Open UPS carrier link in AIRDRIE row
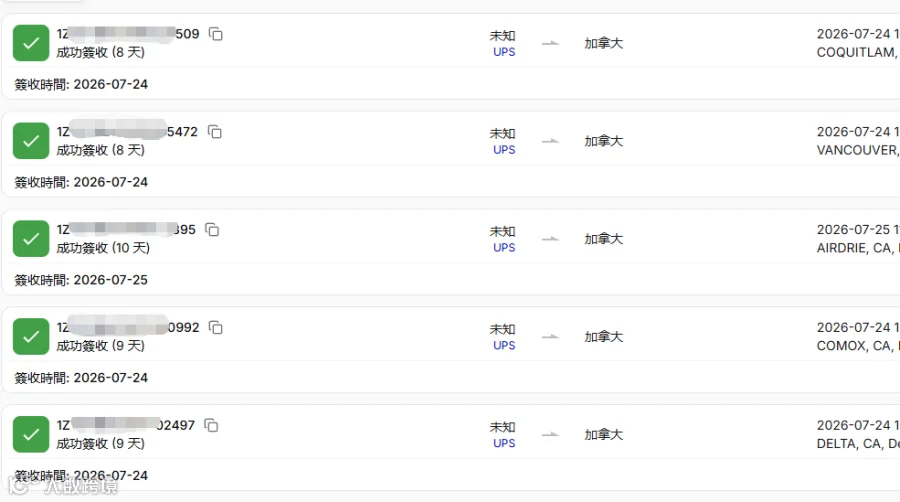The image size is (900, 502). [504, 248]
